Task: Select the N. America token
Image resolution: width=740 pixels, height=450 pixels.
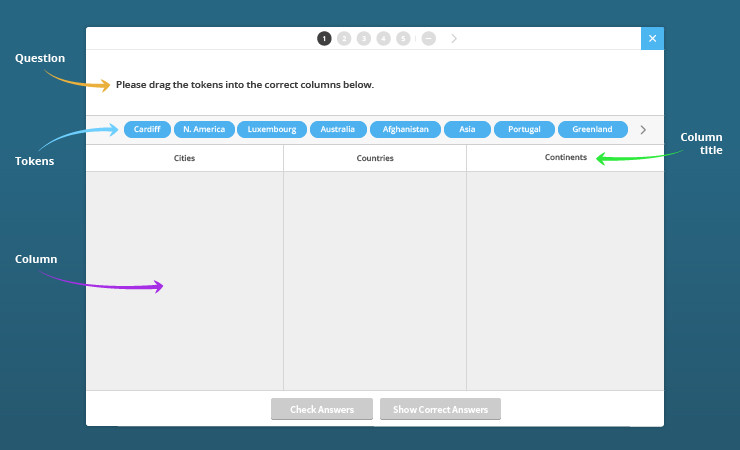Action: tap(204, 129)
